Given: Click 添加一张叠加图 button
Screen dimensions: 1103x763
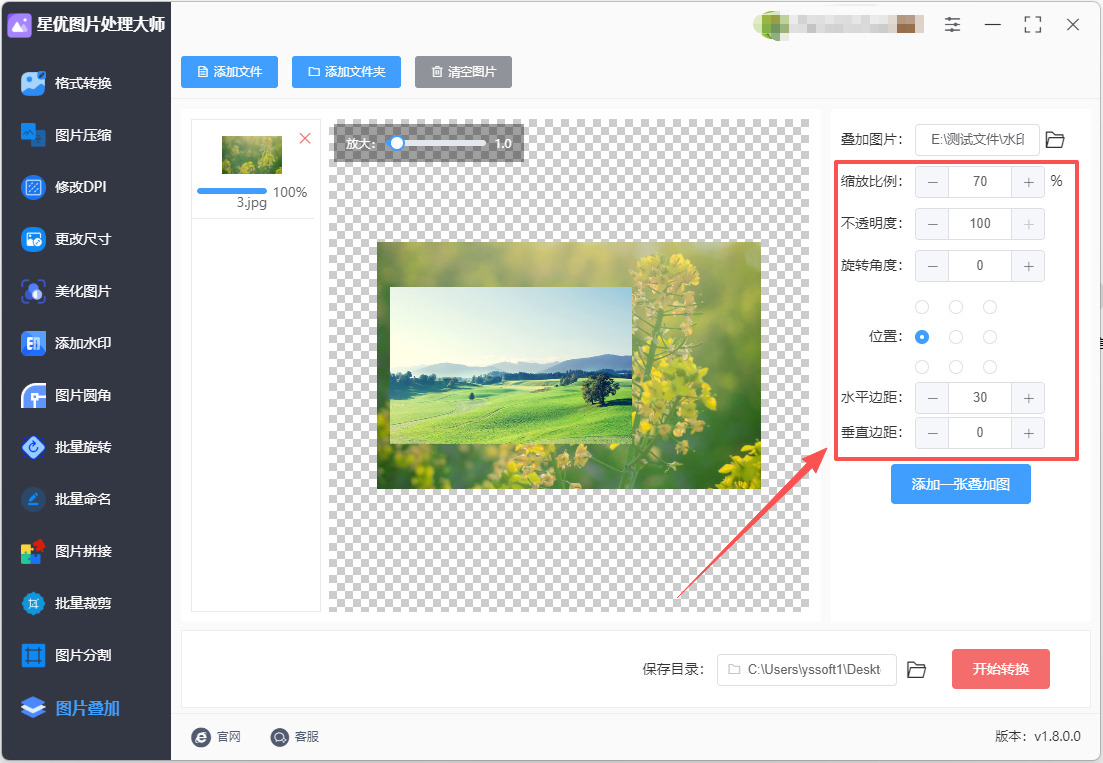Looking at the screenshot, I should tap(960, 484).
